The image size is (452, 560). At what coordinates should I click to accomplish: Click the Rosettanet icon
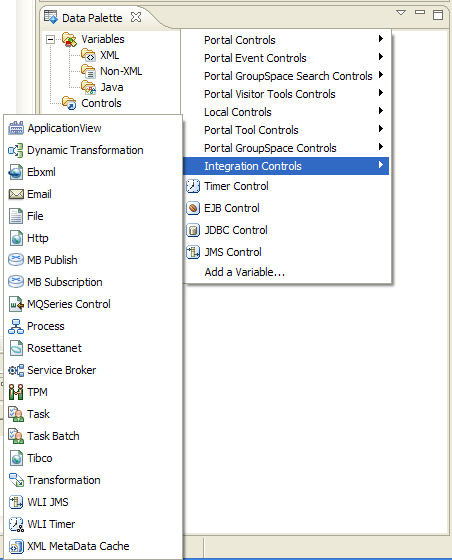(16, 348)
